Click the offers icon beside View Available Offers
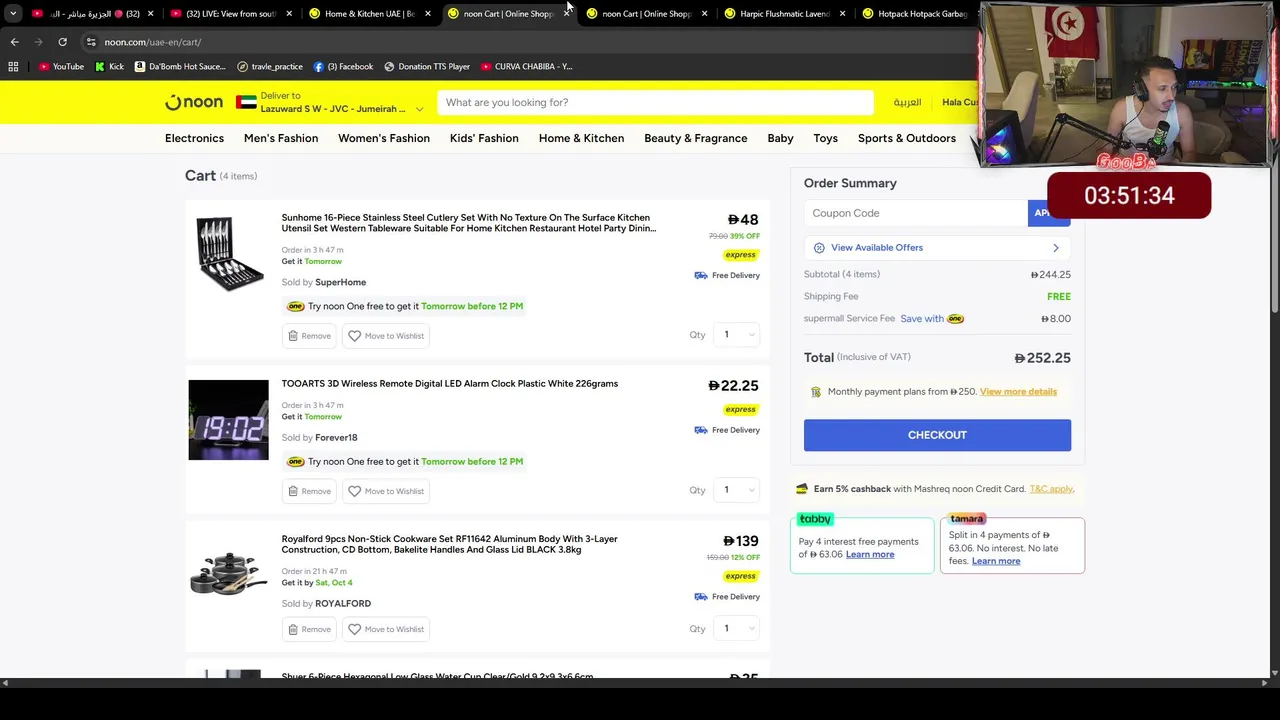 click(x=819, y=248)
